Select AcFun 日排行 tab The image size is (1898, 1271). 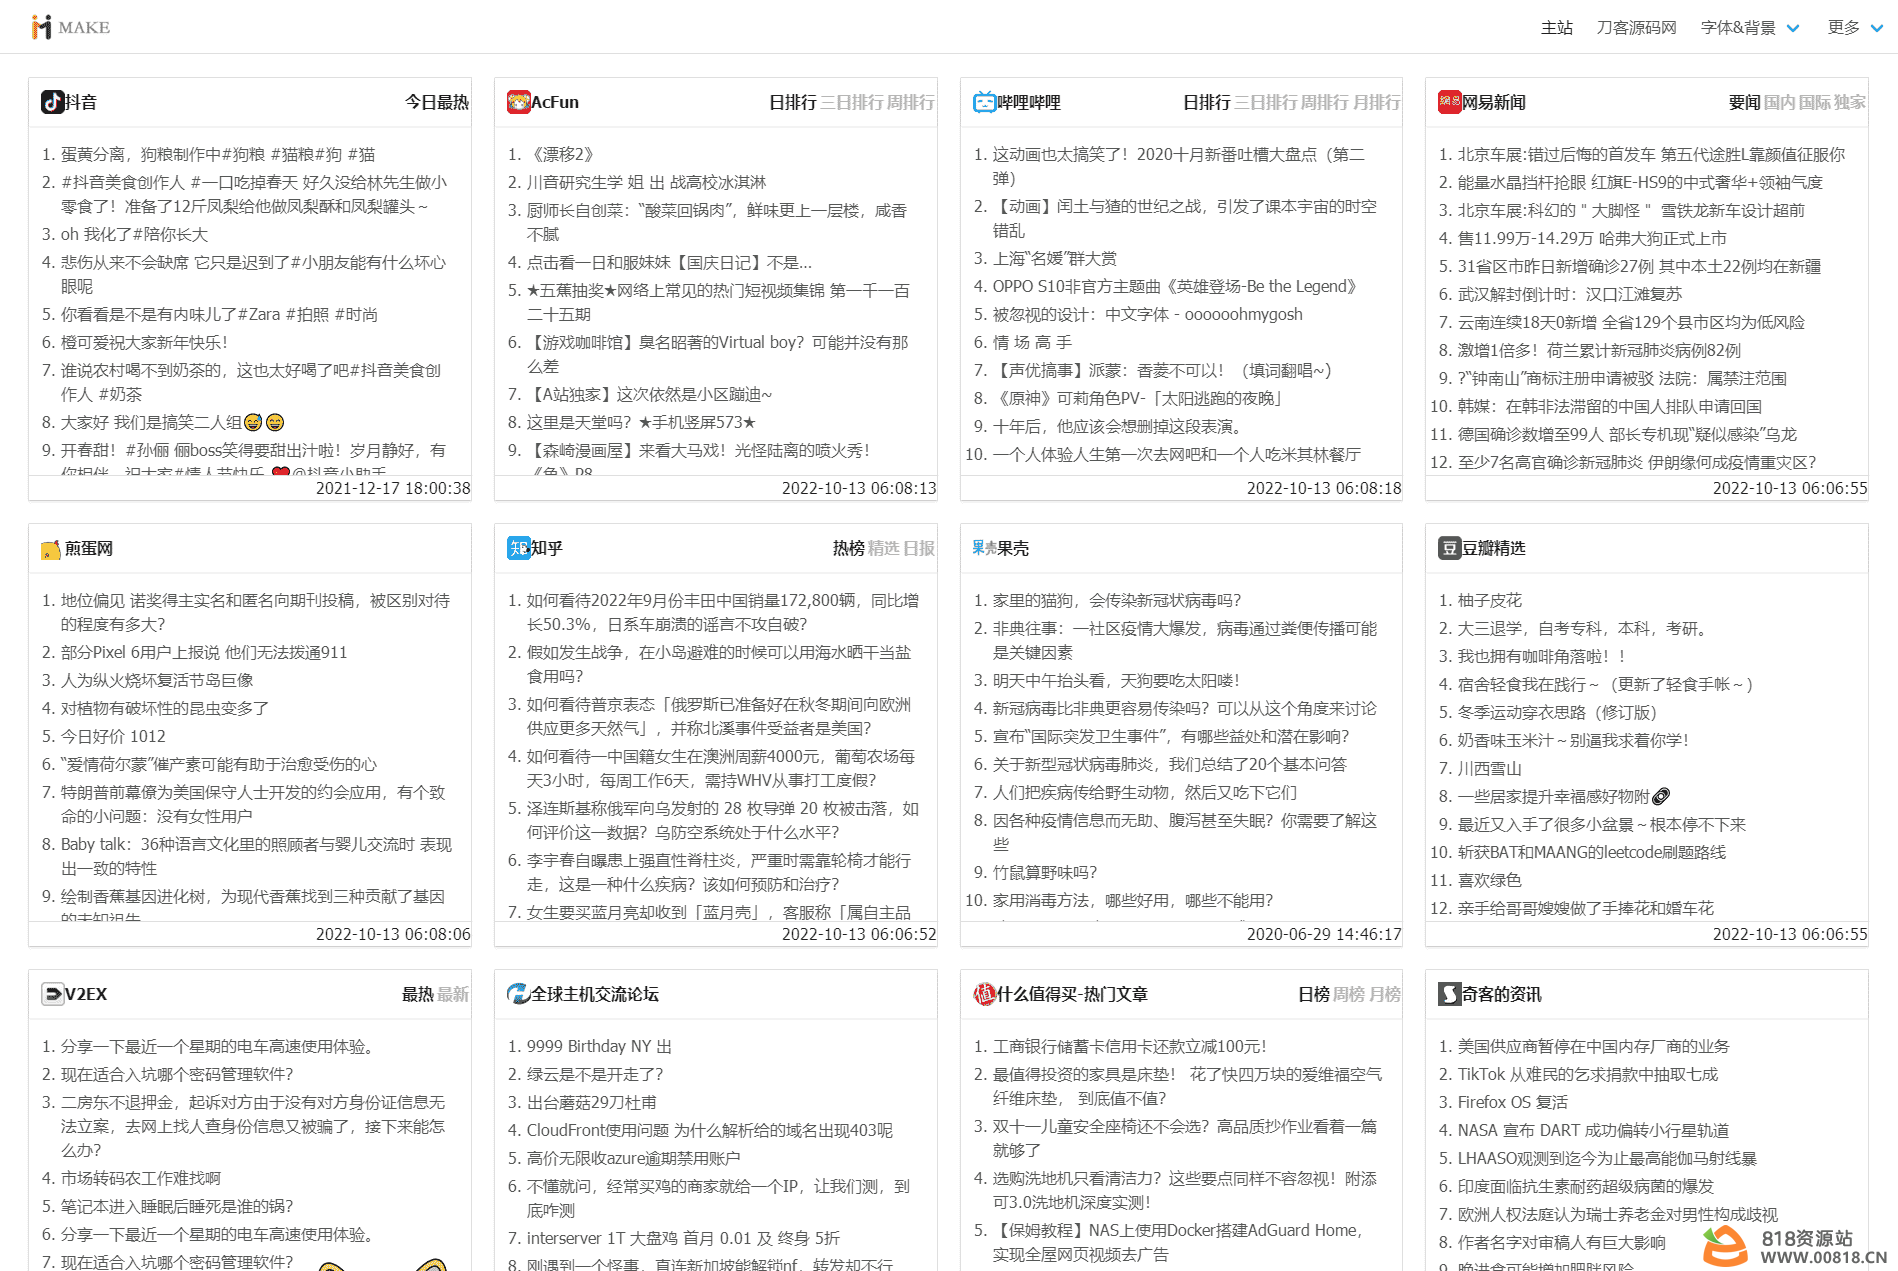point(793,102)
